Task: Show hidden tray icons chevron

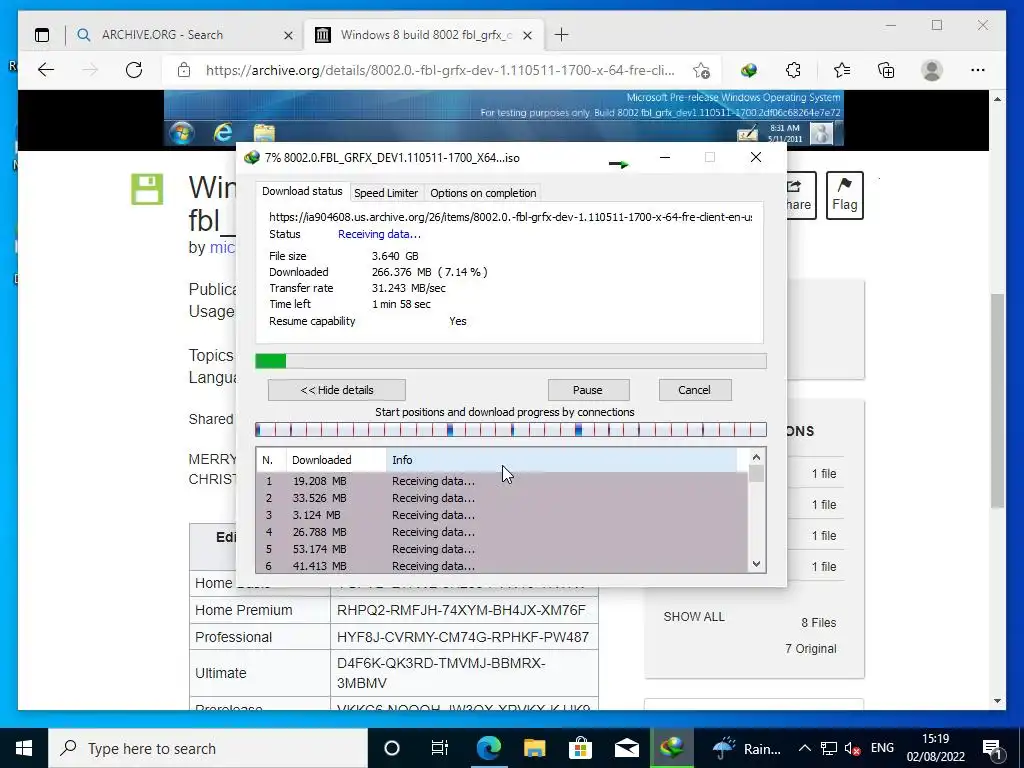Action: [x=805, y=748]
